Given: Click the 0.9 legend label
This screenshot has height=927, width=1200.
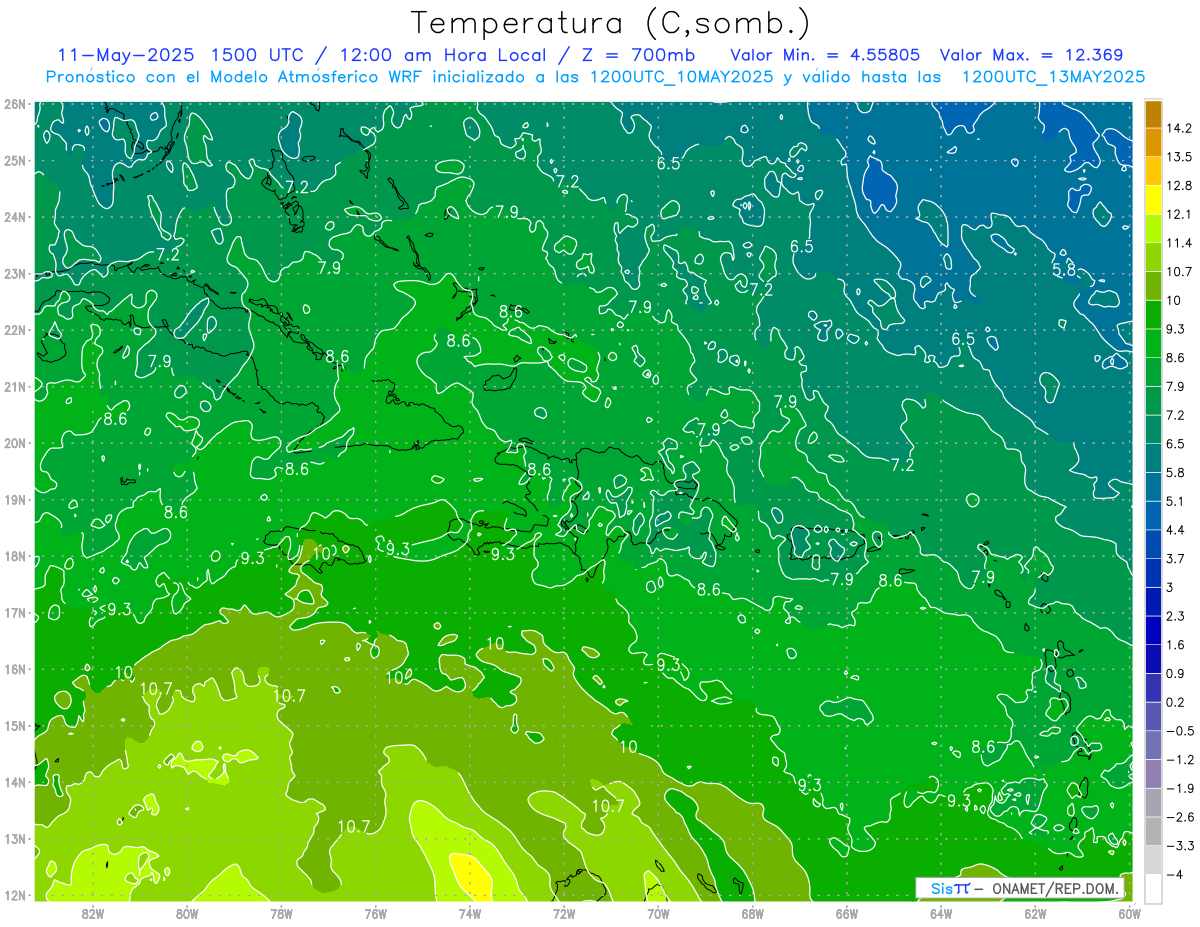Looking at the screenshot, I should click(x=1175, y=674).
